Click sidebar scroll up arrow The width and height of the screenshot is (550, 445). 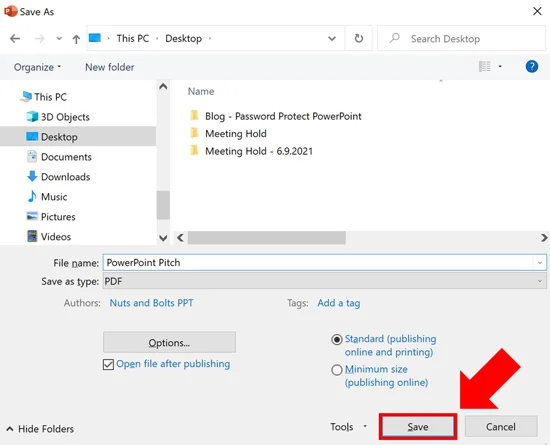point(163,87)
